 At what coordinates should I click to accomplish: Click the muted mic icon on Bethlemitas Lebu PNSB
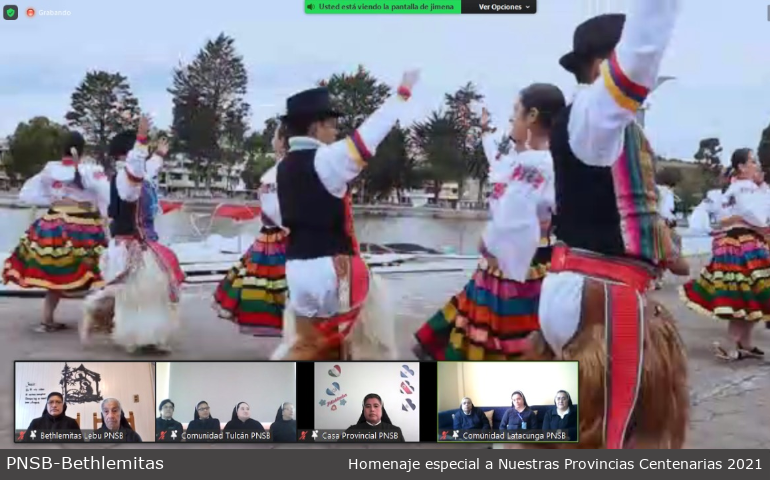(x=21, y=436)
